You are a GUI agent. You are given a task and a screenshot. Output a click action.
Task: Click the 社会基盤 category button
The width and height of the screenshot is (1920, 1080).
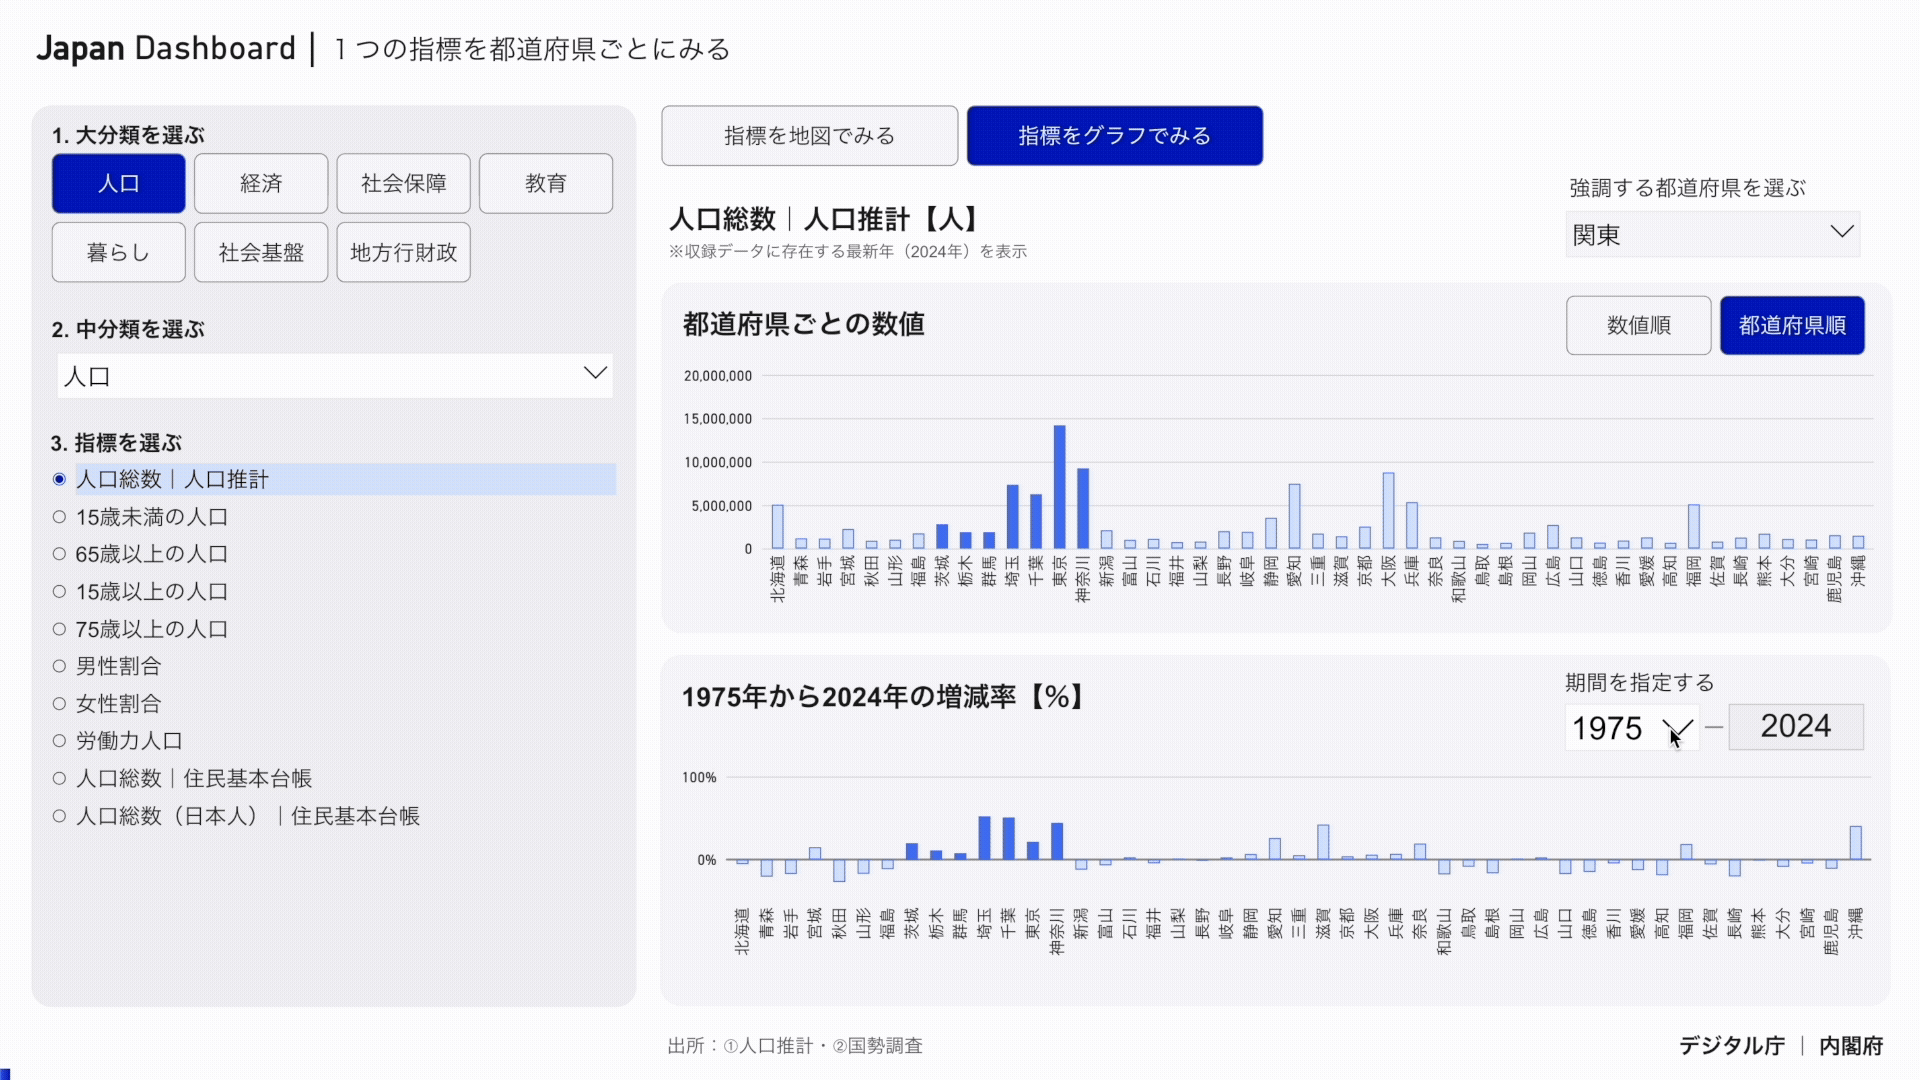pos(260,252)
